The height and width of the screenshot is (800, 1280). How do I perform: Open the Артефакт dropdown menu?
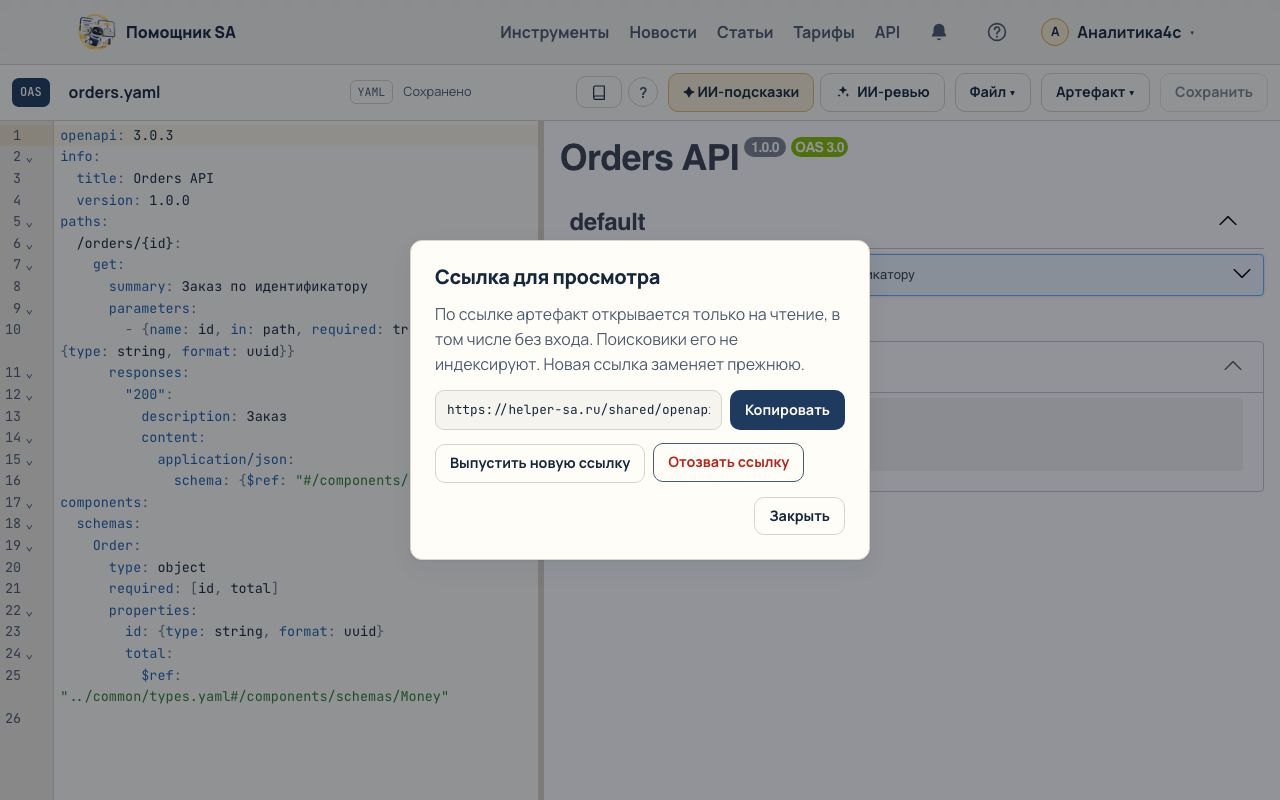(1095, 92)
